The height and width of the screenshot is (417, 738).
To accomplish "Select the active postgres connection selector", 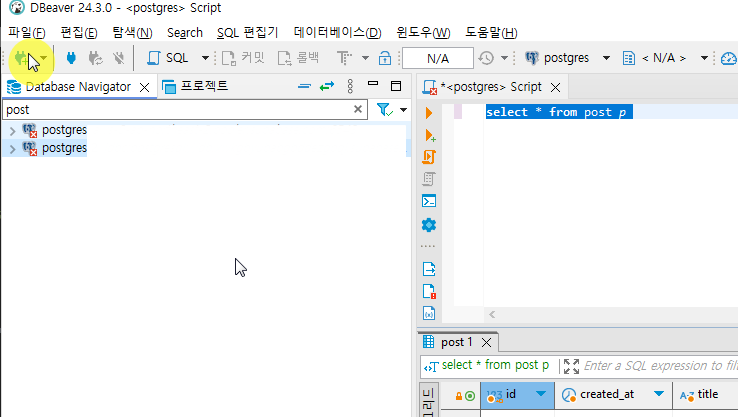I will point(567,58).
